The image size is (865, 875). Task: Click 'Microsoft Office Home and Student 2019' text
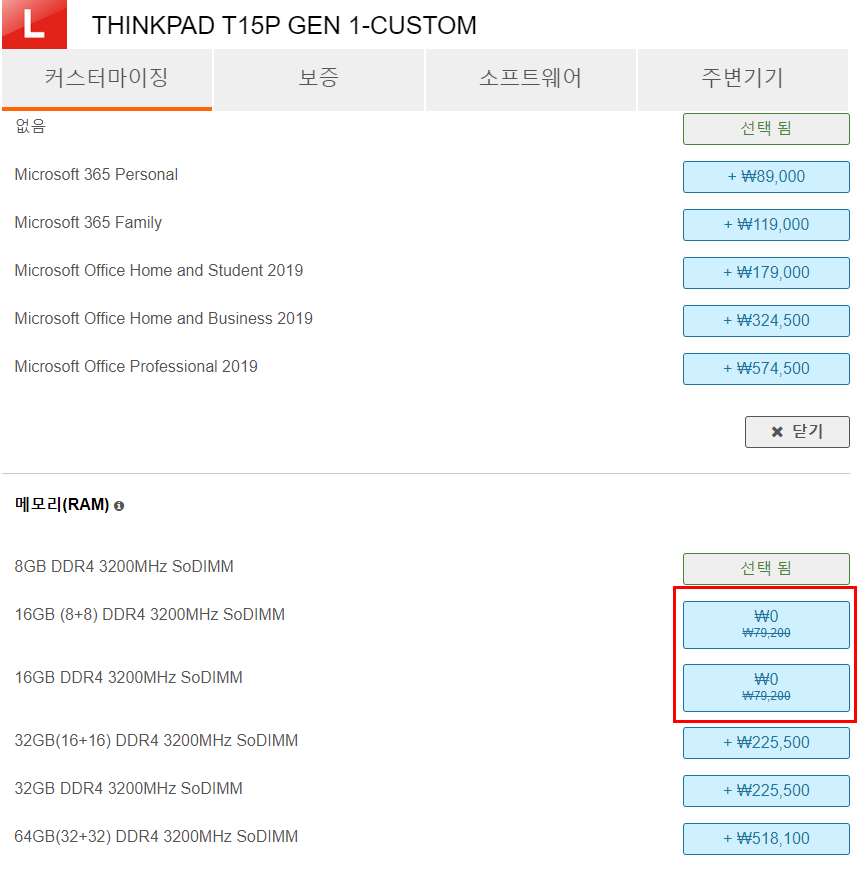[x=158, y=271]
